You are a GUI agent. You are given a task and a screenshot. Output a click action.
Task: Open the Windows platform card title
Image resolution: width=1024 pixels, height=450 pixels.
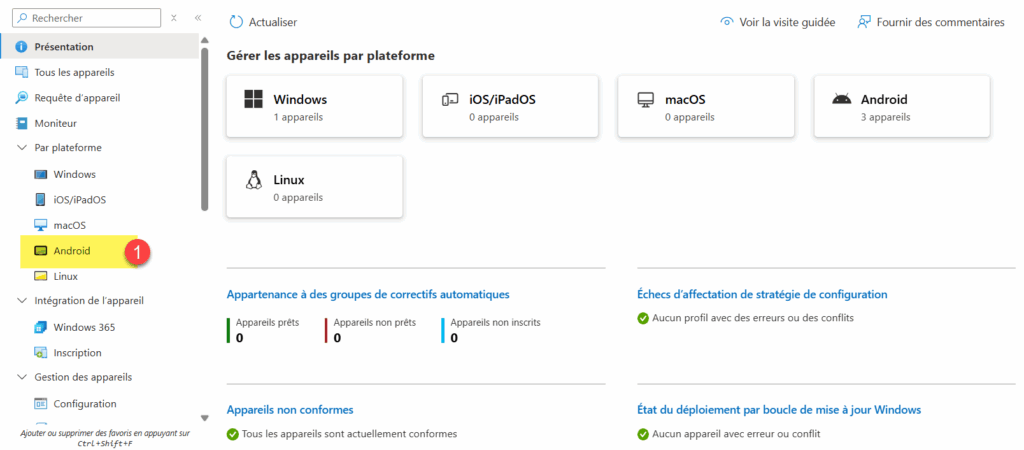coord(300,100)
